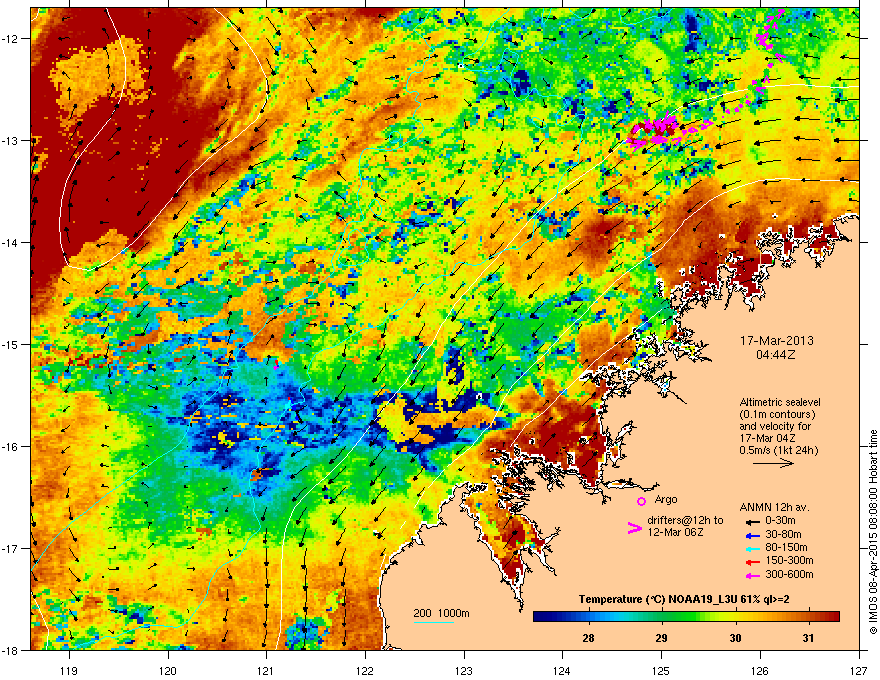Click the '300-600m' depth range label
This screenshot has width=880, height=680.
coord(789,575)
